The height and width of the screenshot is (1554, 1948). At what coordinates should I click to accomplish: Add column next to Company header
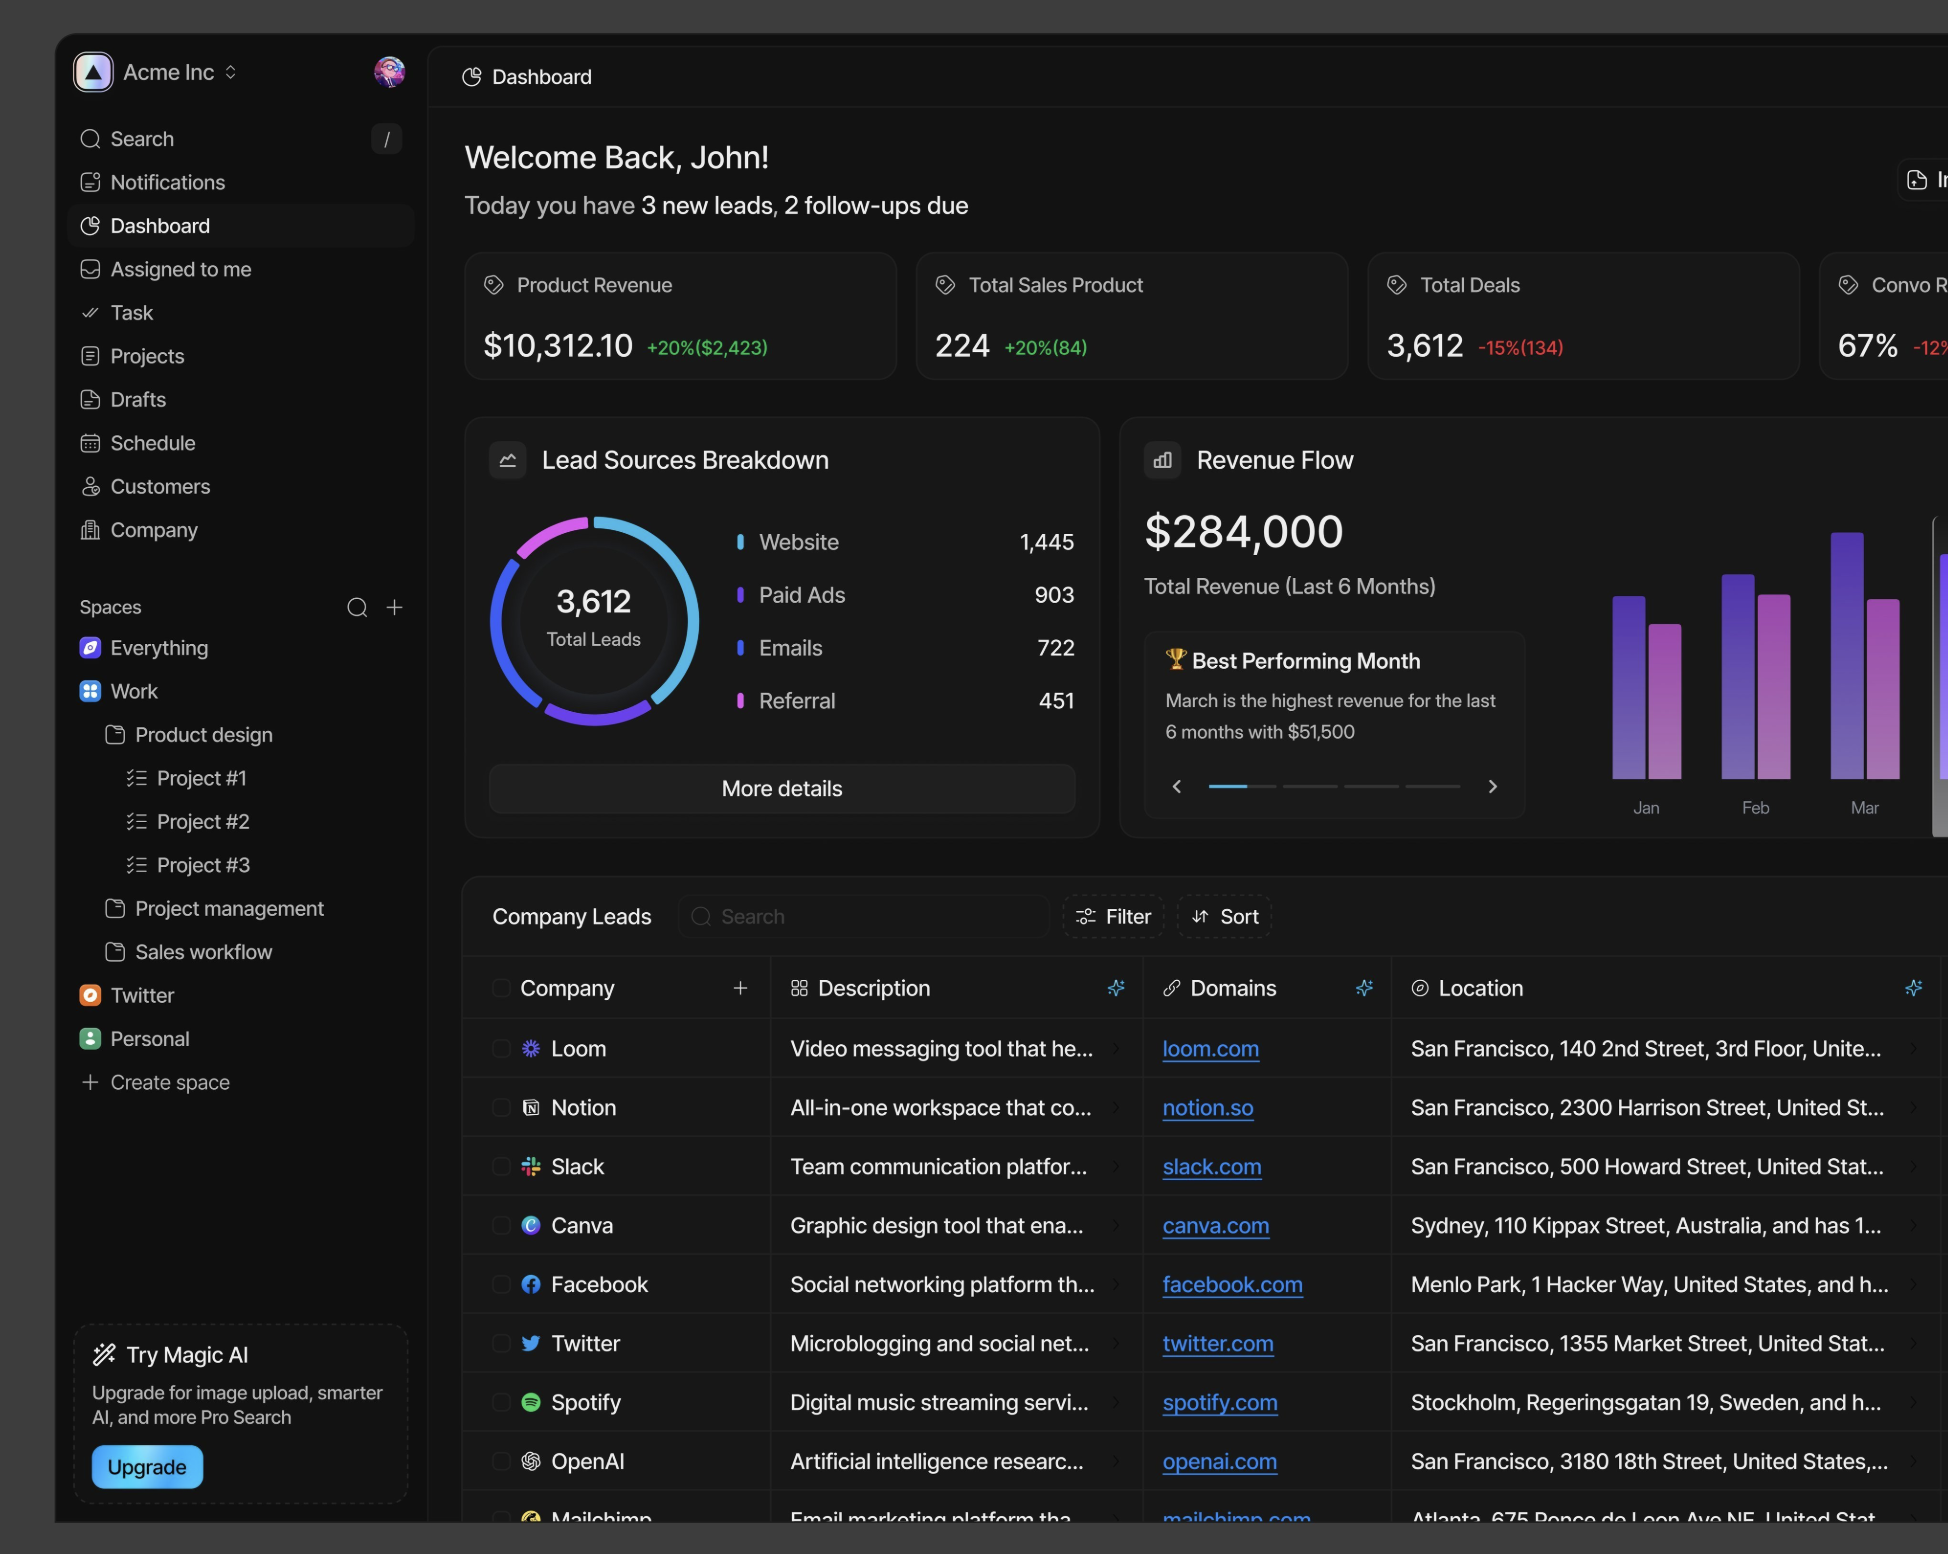pos(740,988)
